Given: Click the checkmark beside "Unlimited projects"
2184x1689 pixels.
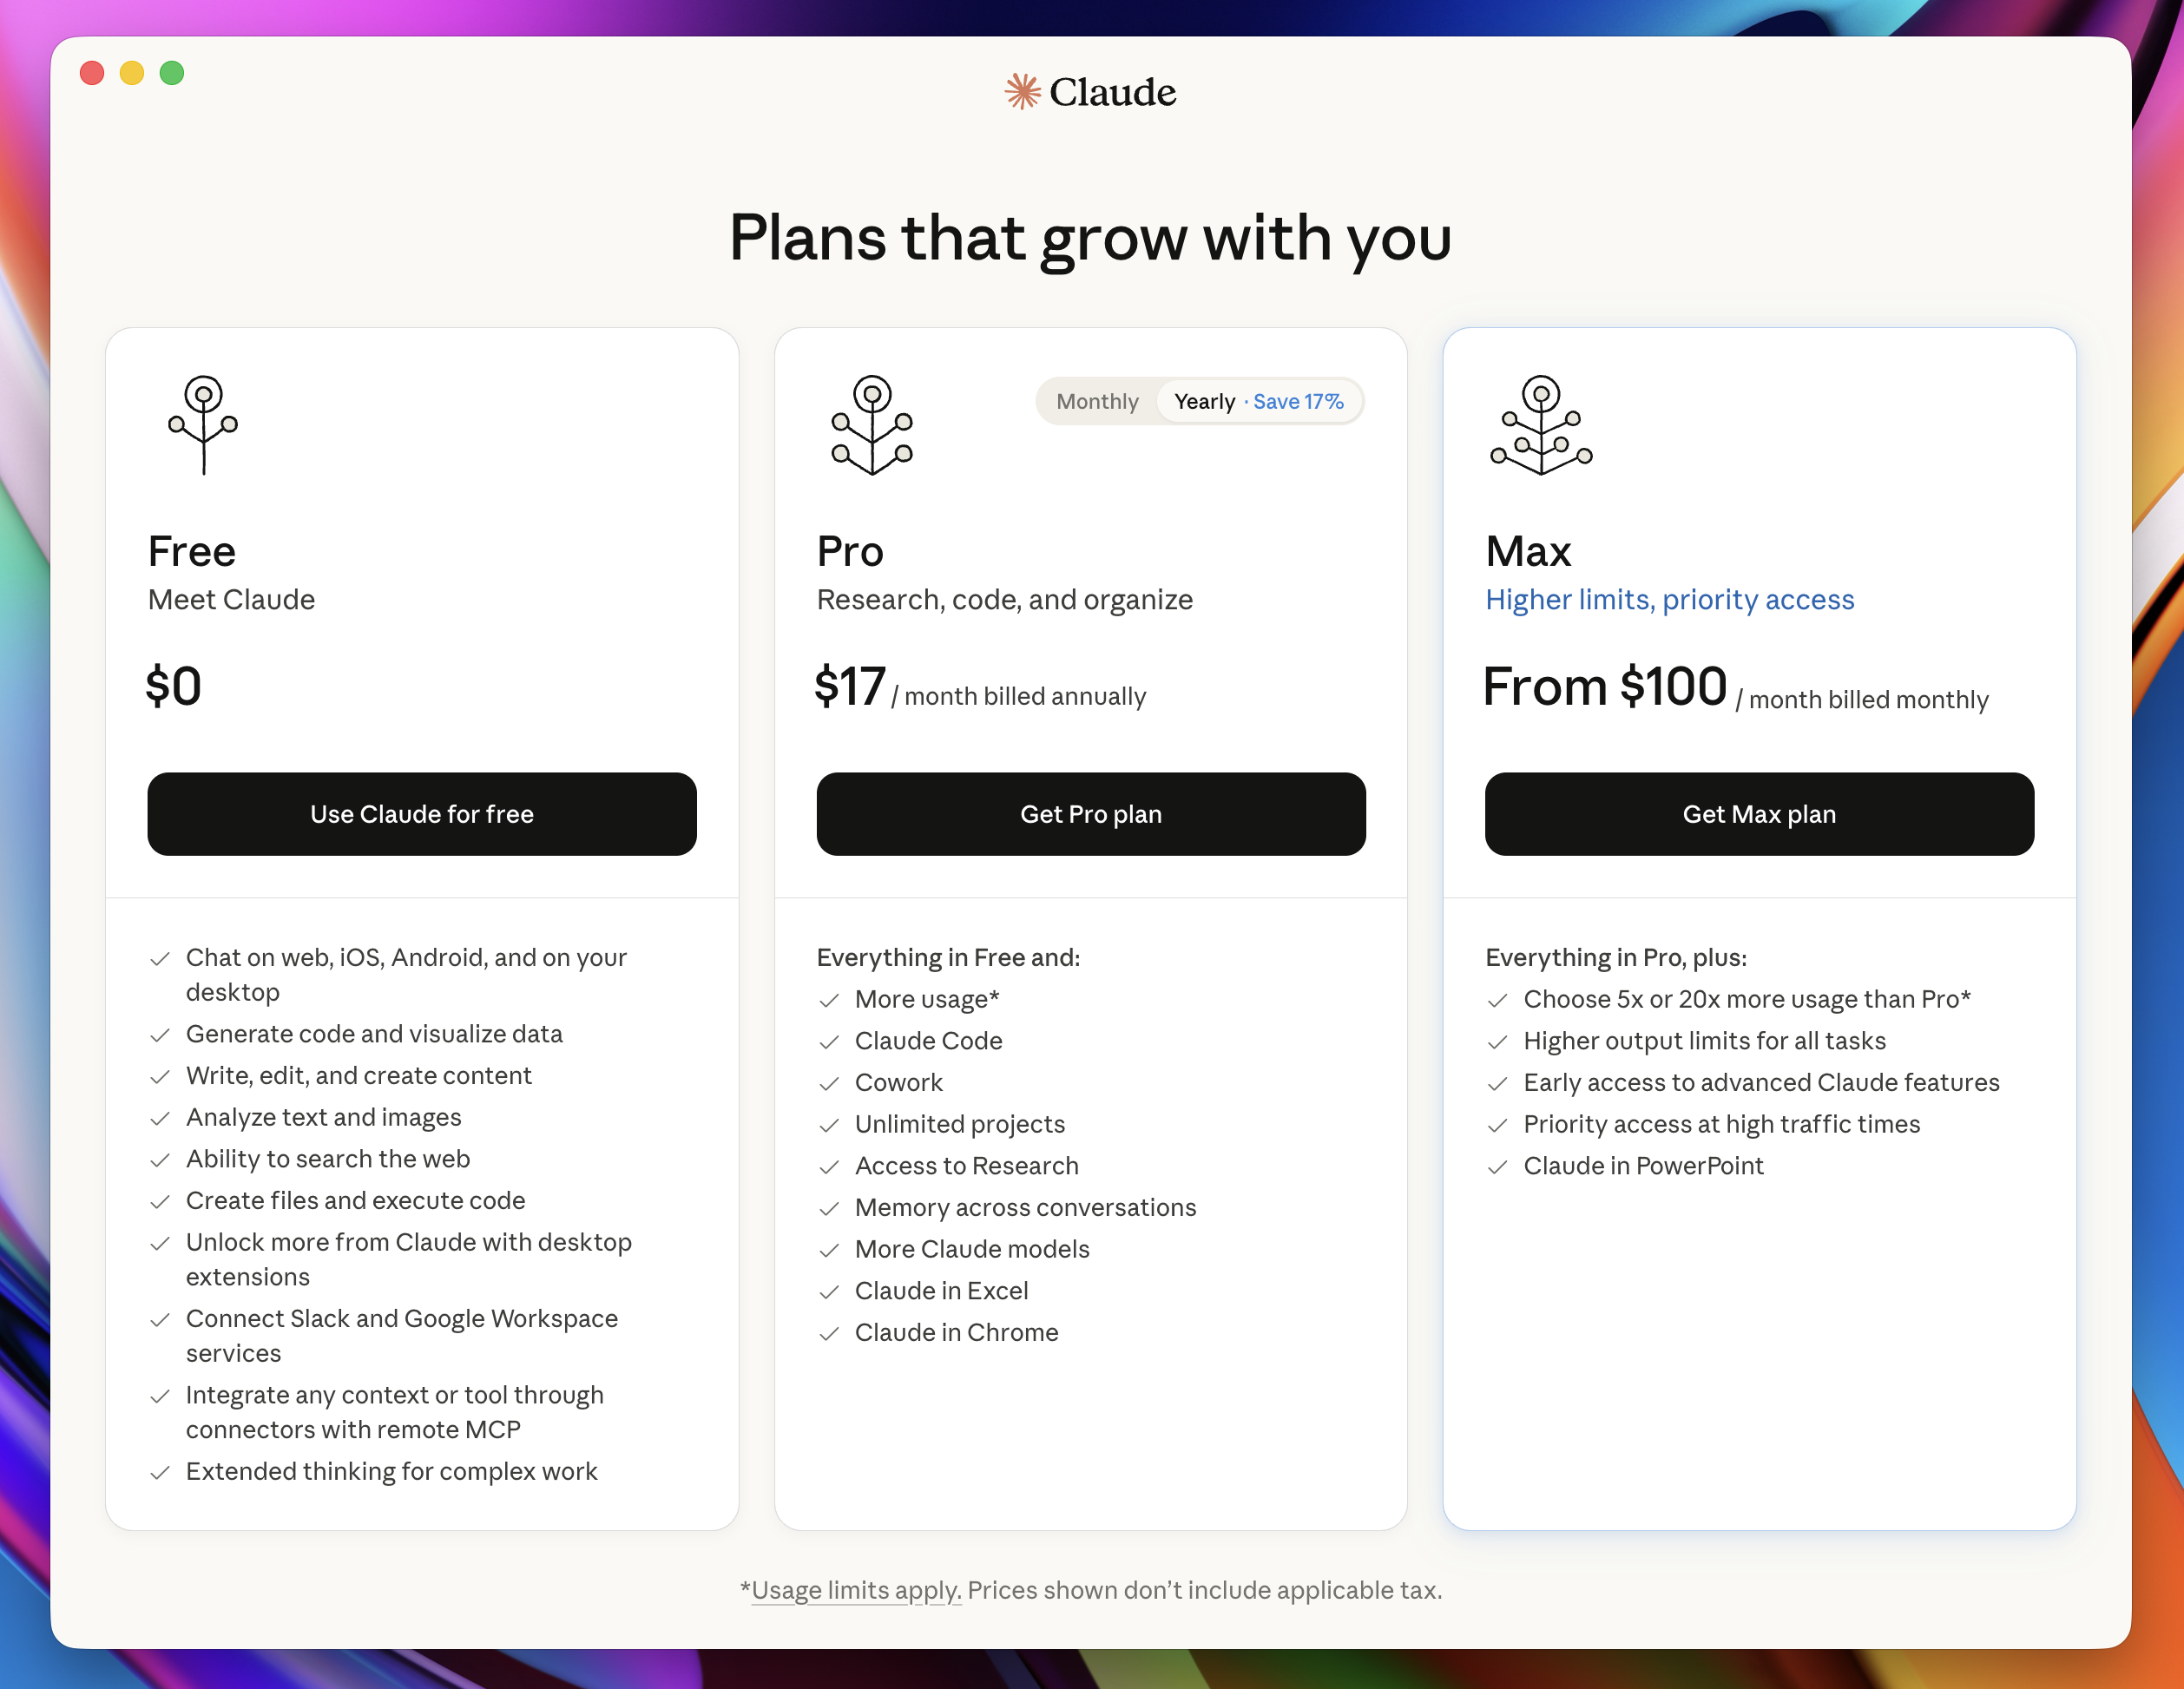Looking at the screenshot, I should pyautogui.click(x=829, y=1125).
